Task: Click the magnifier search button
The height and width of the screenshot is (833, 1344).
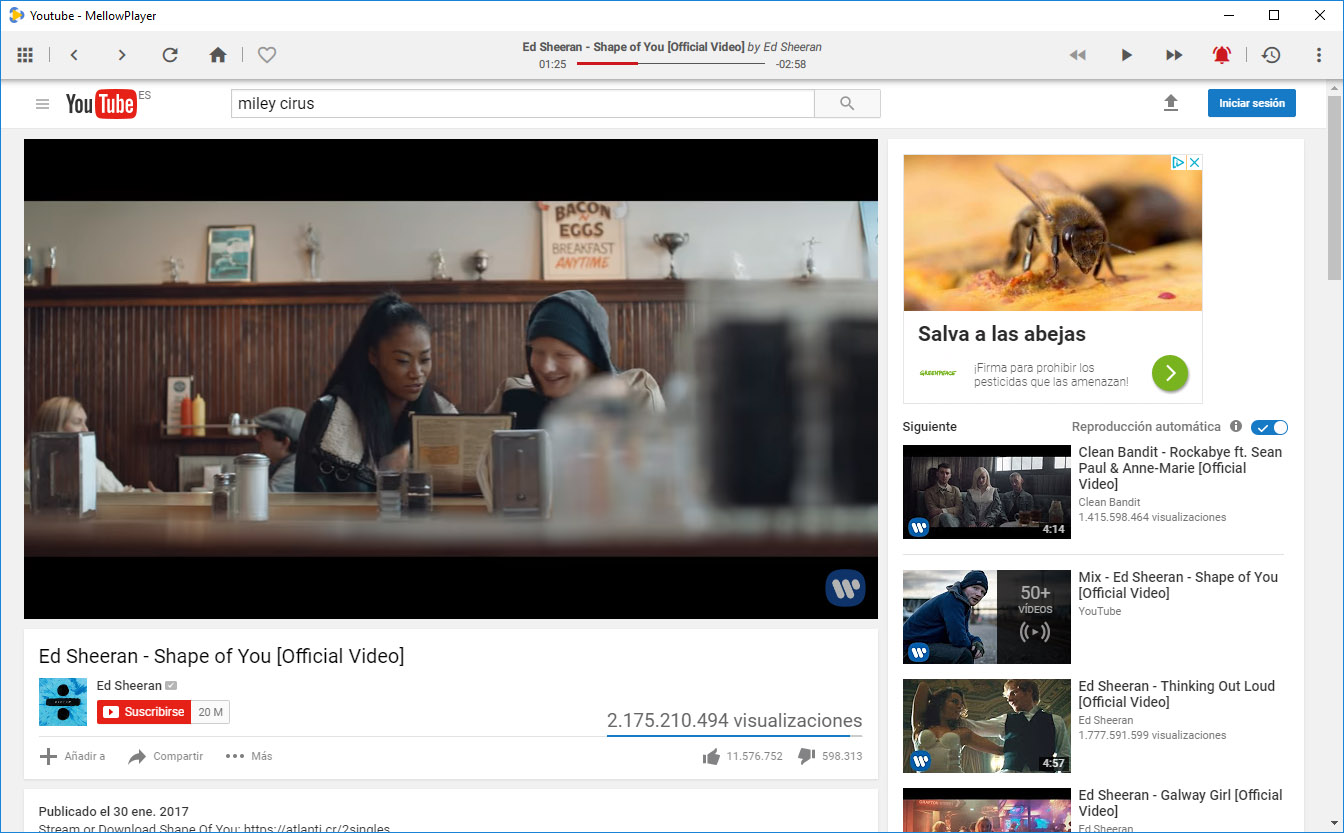Action: pos(847,104)
